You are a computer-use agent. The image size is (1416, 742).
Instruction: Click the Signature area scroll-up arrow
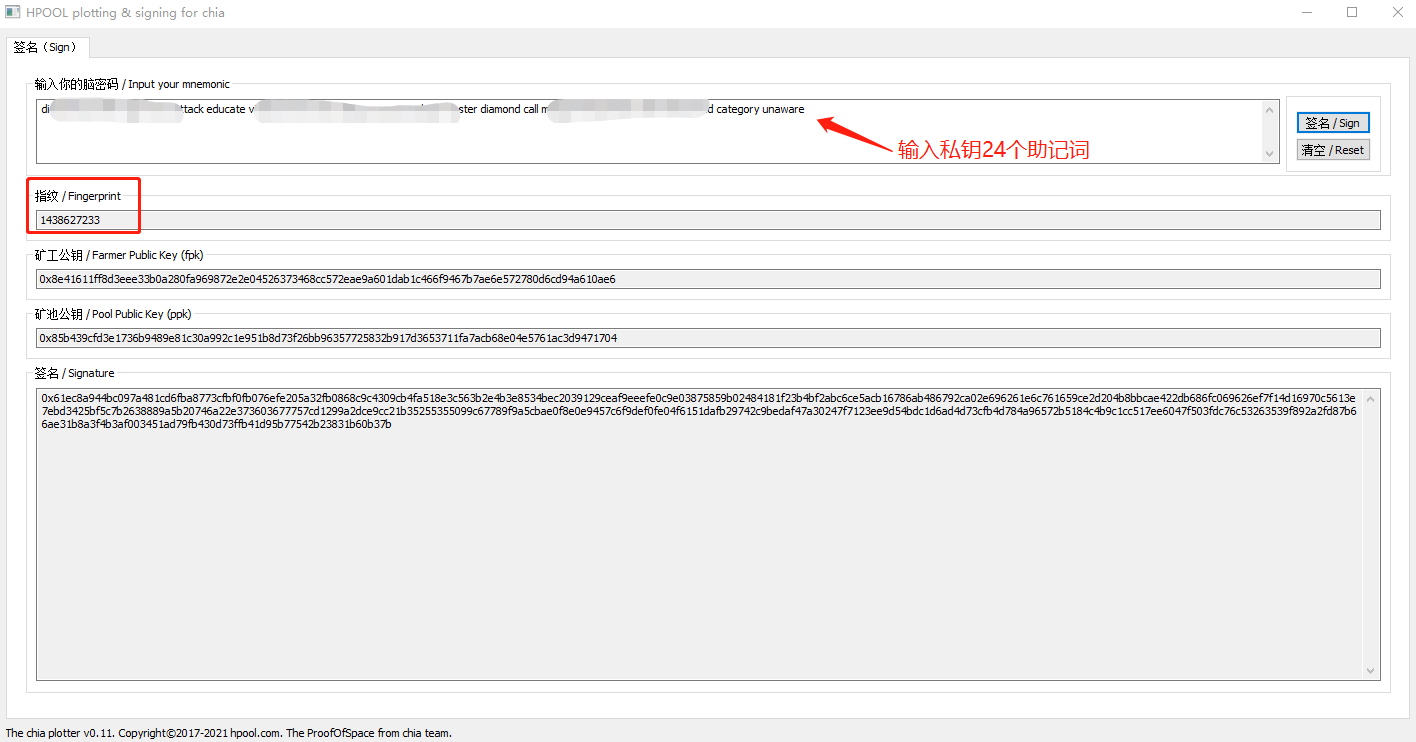1371,399
